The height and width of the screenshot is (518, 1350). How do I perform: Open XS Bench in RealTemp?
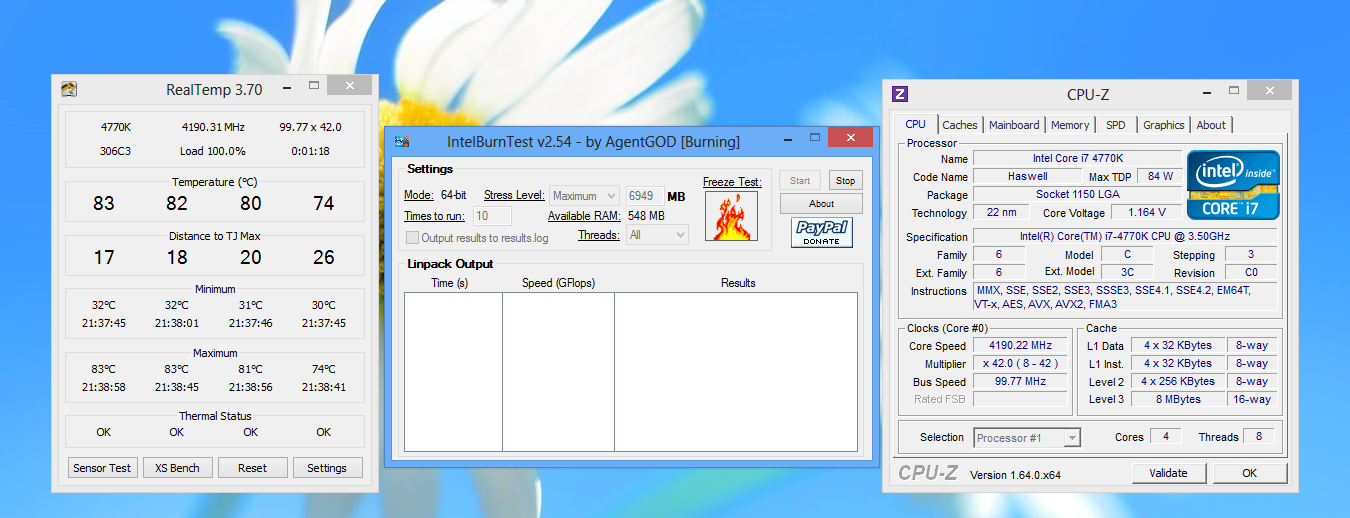177,468
